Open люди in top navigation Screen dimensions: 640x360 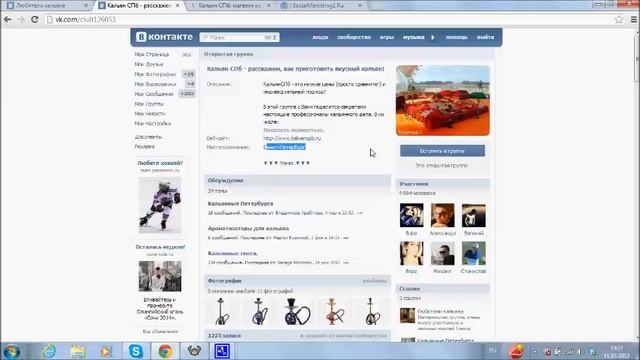[x=320, y=37]
